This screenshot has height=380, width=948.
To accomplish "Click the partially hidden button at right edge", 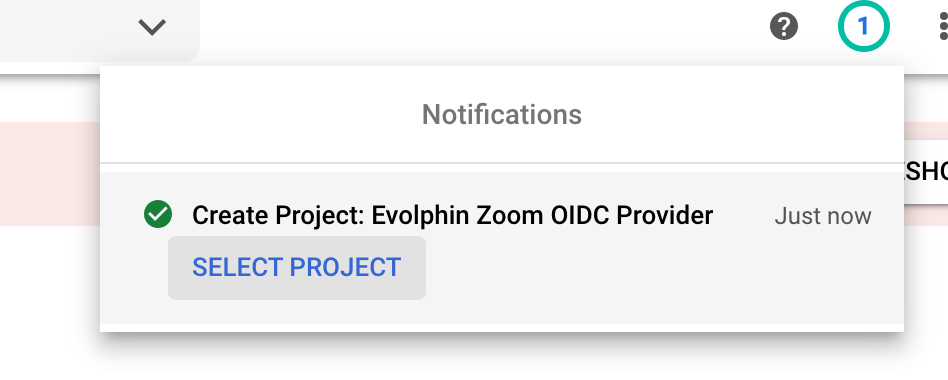I will pyautogui.click(x=926, y=172).
